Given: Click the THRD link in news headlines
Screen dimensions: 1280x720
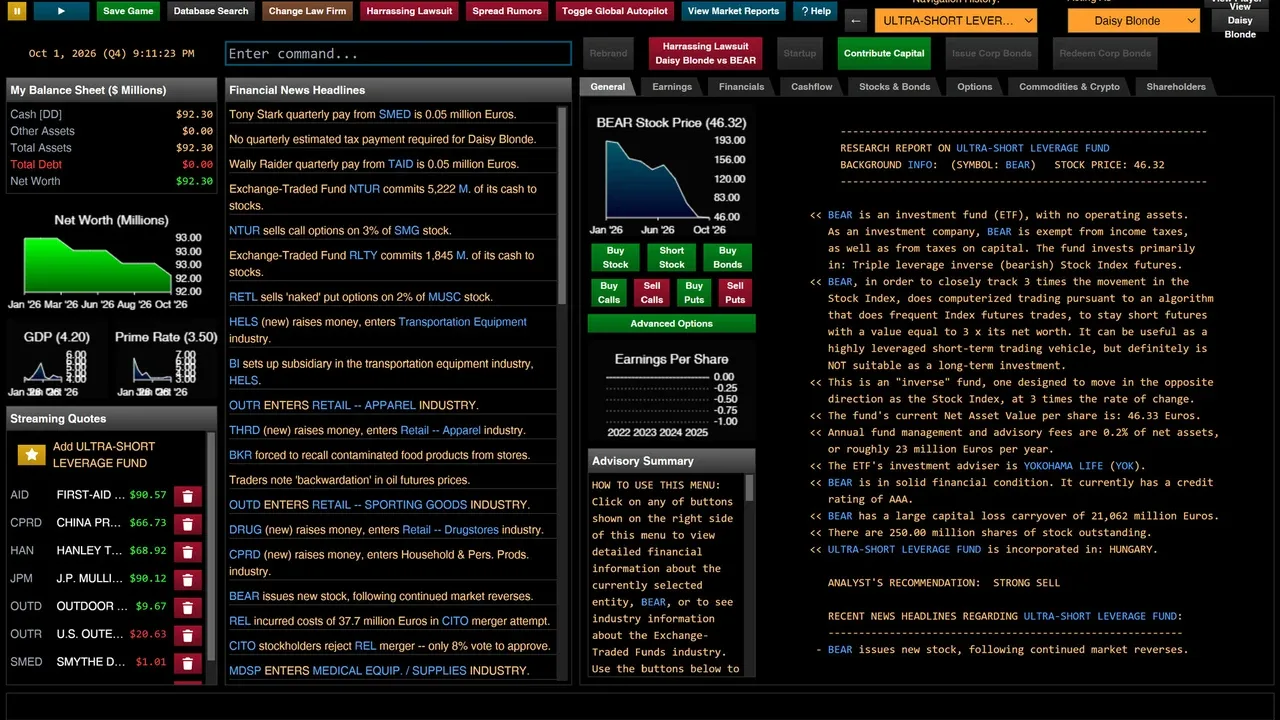Looking at the screenshot, I should 244,430.
